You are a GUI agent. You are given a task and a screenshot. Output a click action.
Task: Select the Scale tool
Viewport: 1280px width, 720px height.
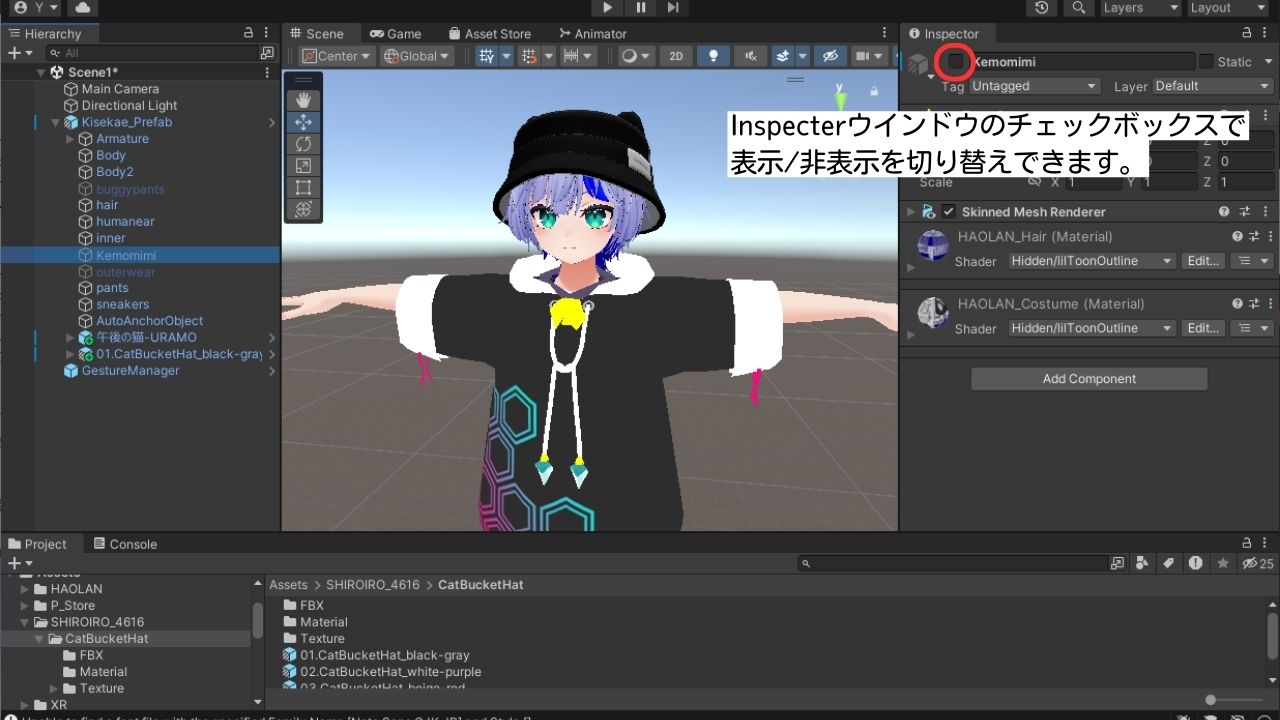click(305, 166)
